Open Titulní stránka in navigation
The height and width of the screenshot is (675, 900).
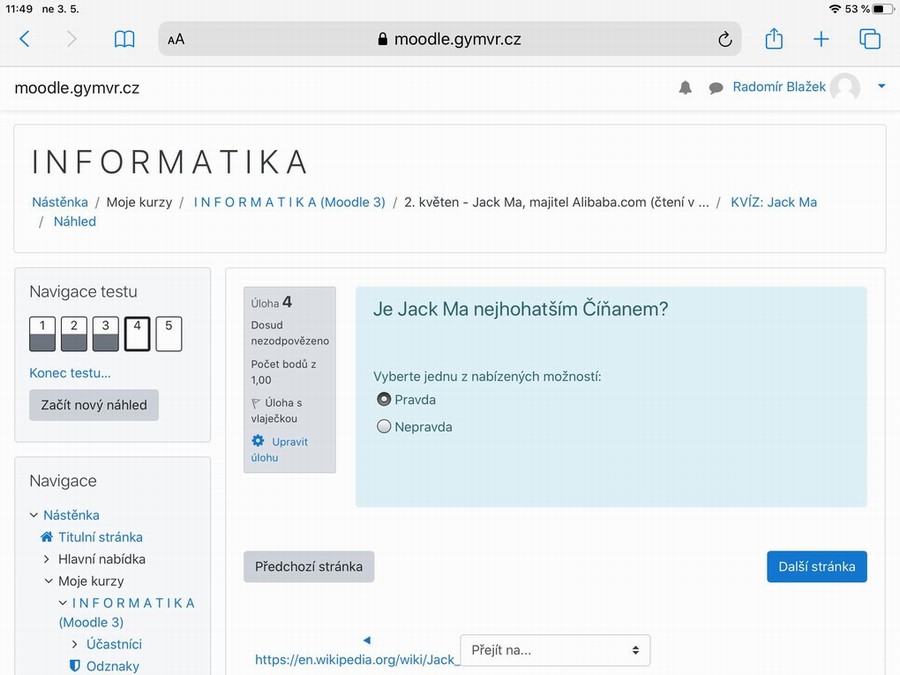point(100,537)
